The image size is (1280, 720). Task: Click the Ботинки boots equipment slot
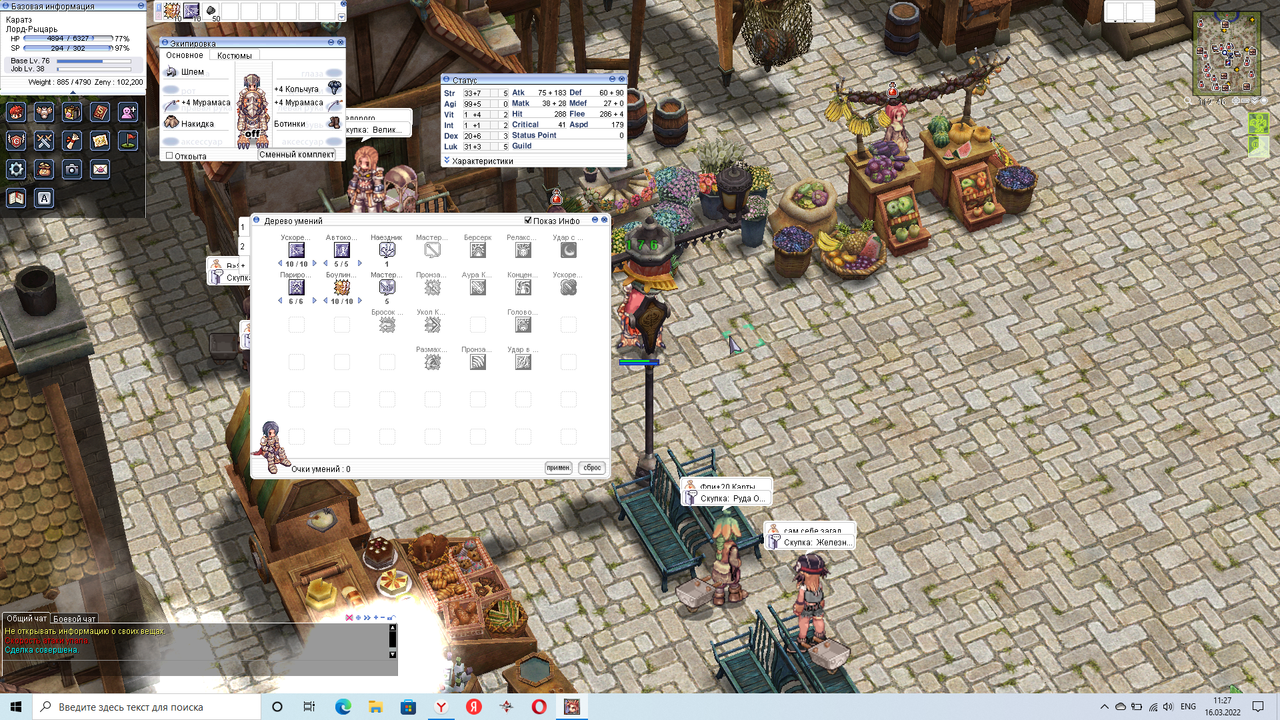point(336,123)
